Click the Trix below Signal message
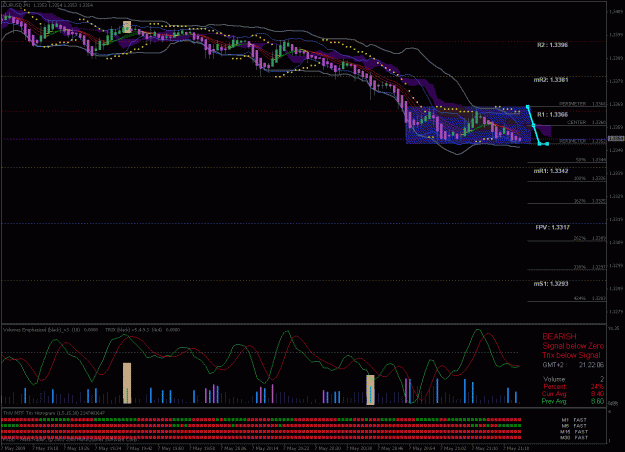 point(571,355)
